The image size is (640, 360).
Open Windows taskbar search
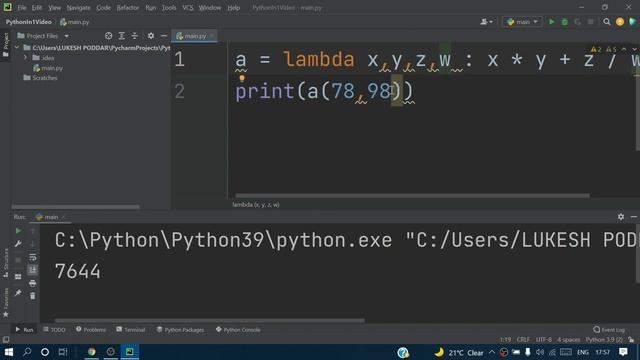pyautogui.click(x=27, y=352)
